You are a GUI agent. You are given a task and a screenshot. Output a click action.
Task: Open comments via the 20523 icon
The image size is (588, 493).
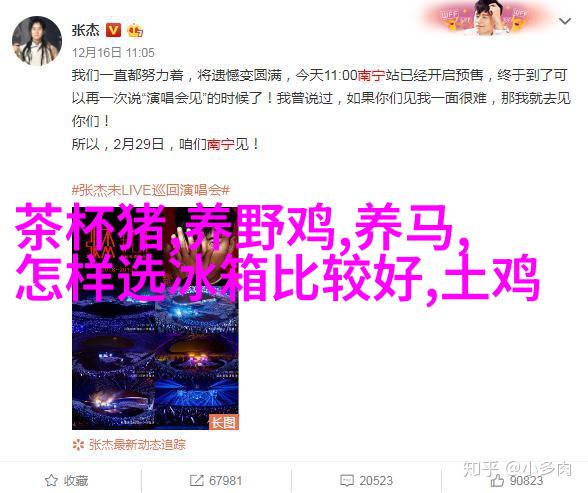click(x=347, y=481)
